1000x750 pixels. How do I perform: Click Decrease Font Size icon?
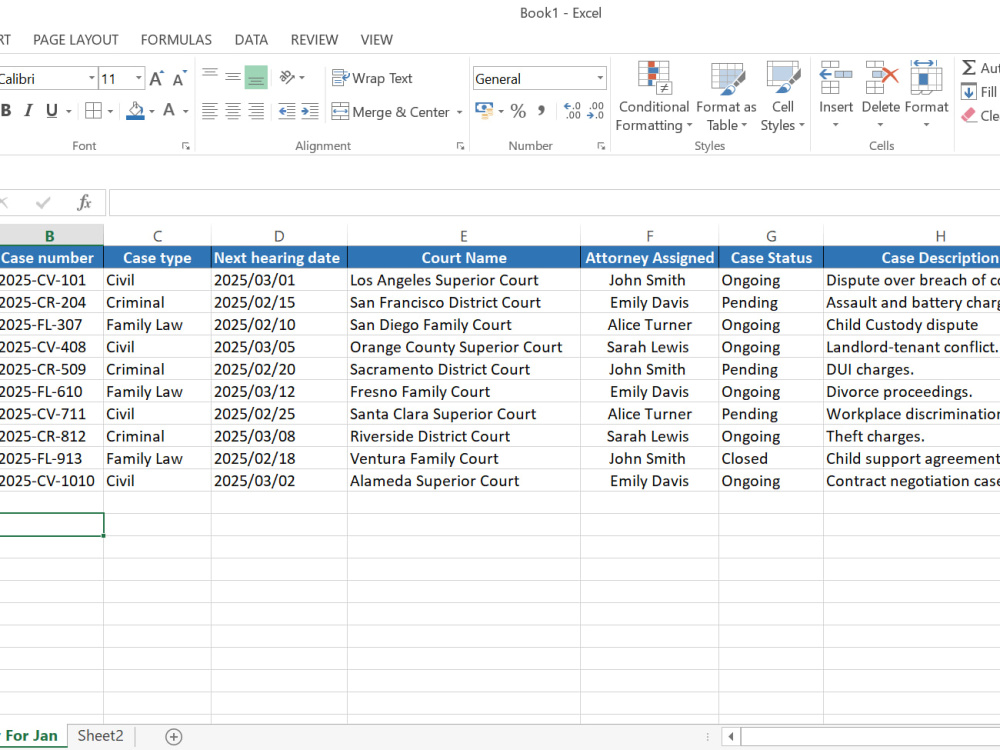click(x=179, y=79)
